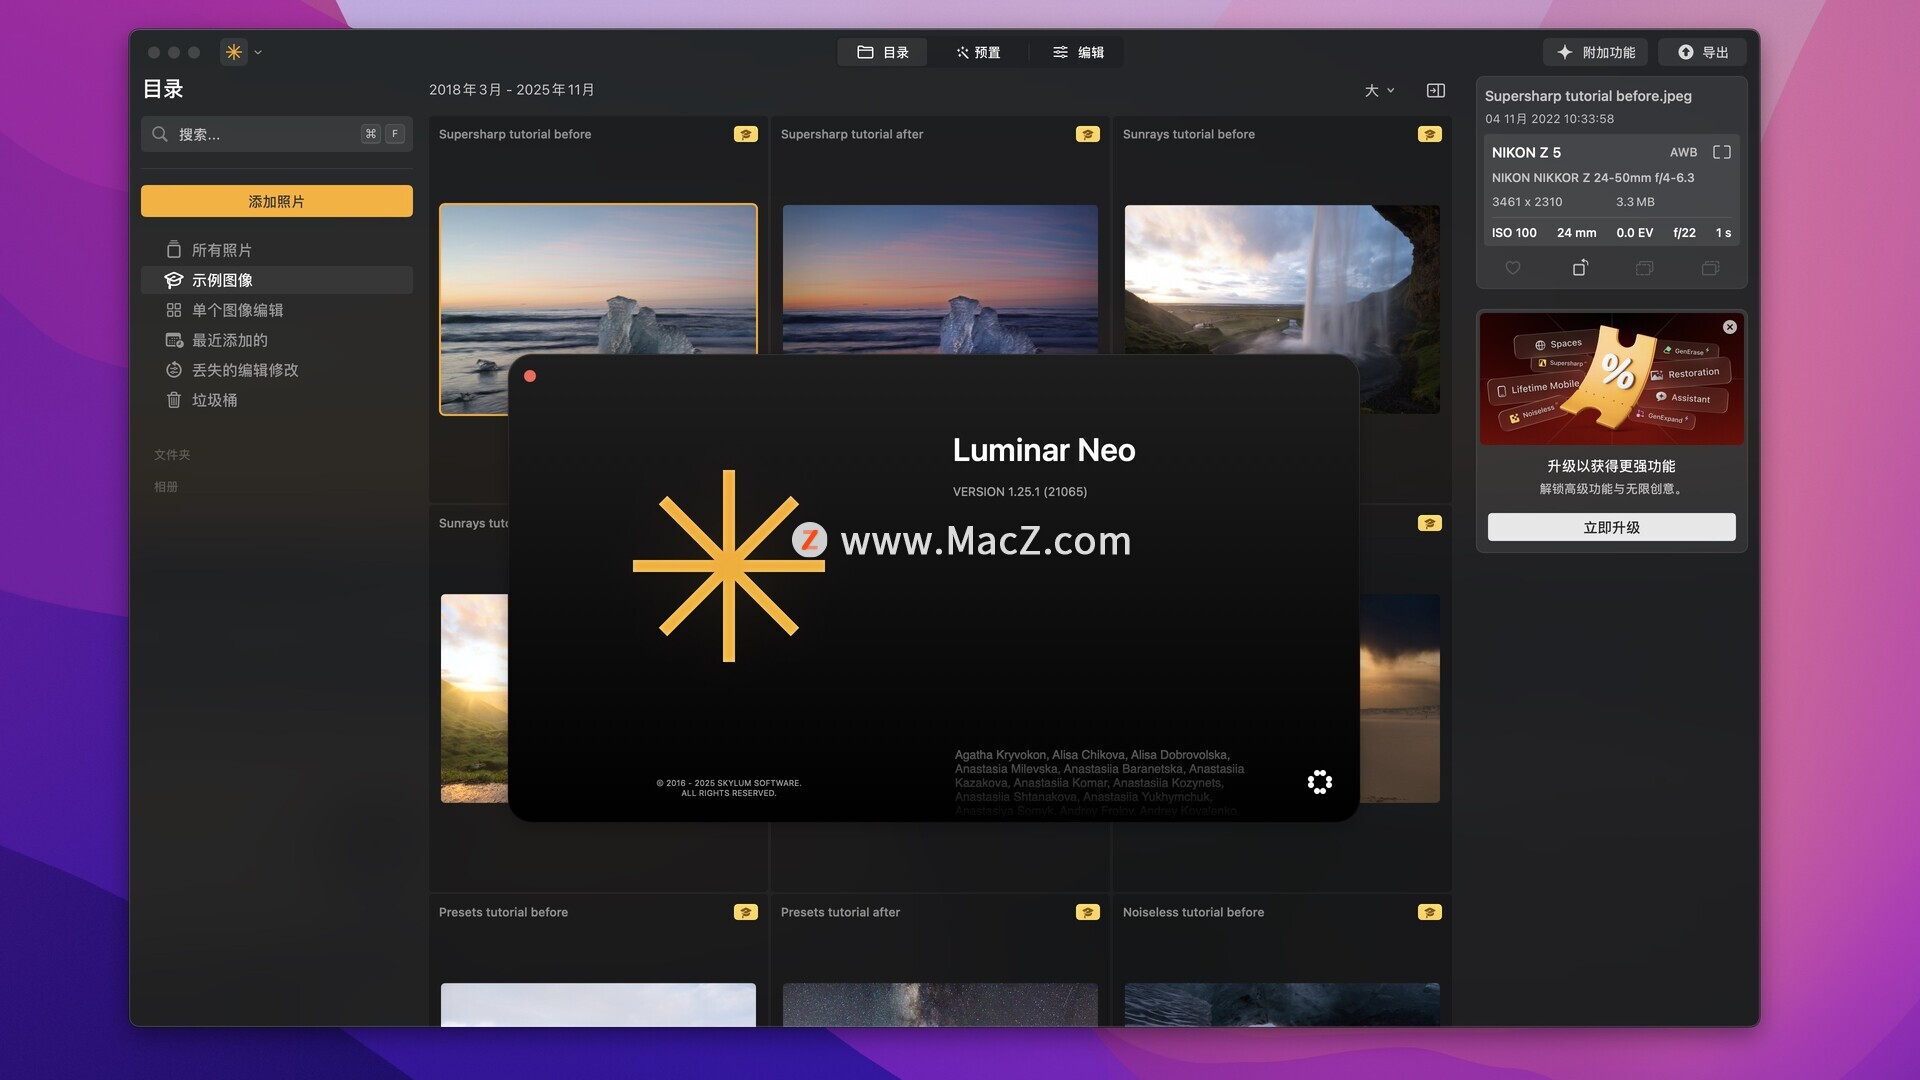1920x1080 pixels.
Task: Click the 添加照片 button
Action: (x=276, y=201)
